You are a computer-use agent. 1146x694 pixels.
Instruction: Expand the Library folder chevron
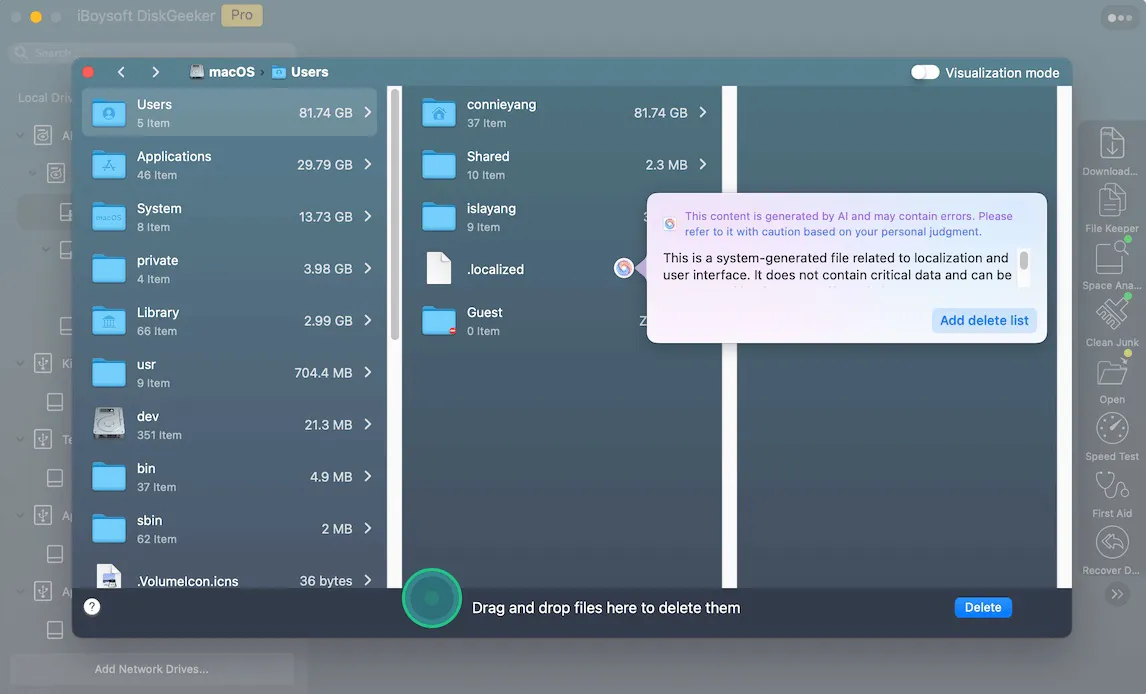click(x=368, y=320)
